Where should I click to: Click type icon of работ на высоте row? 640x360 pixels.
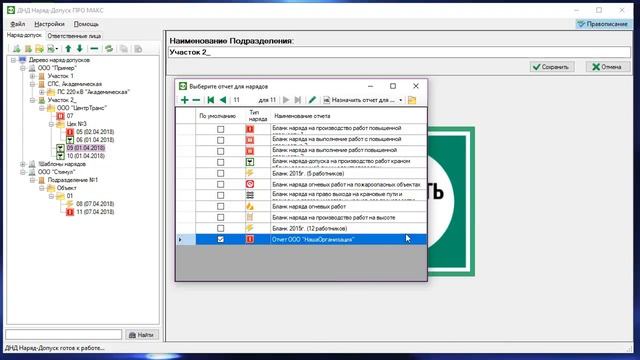pos(250,217)
